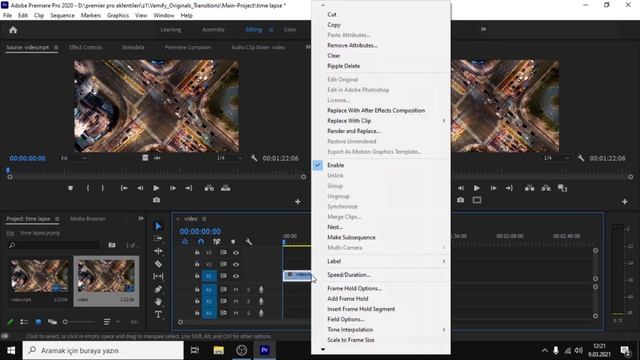
Task: Expand Project panel overflow tabs chevrons
Action: click(141, 219)
